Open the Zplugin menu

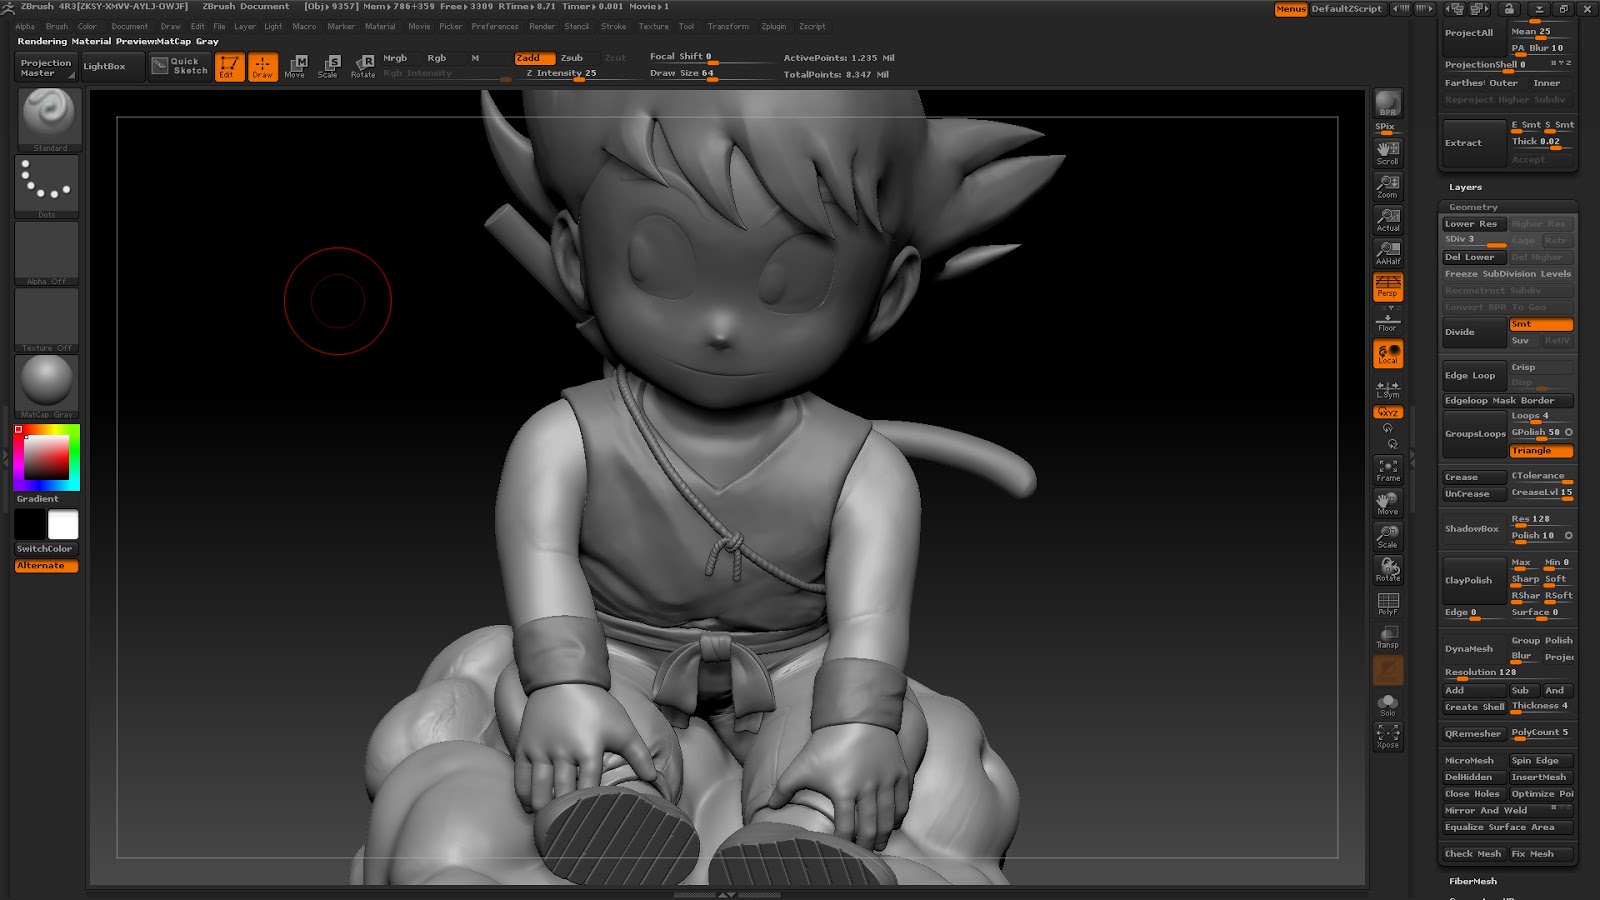tap(774, 27)
